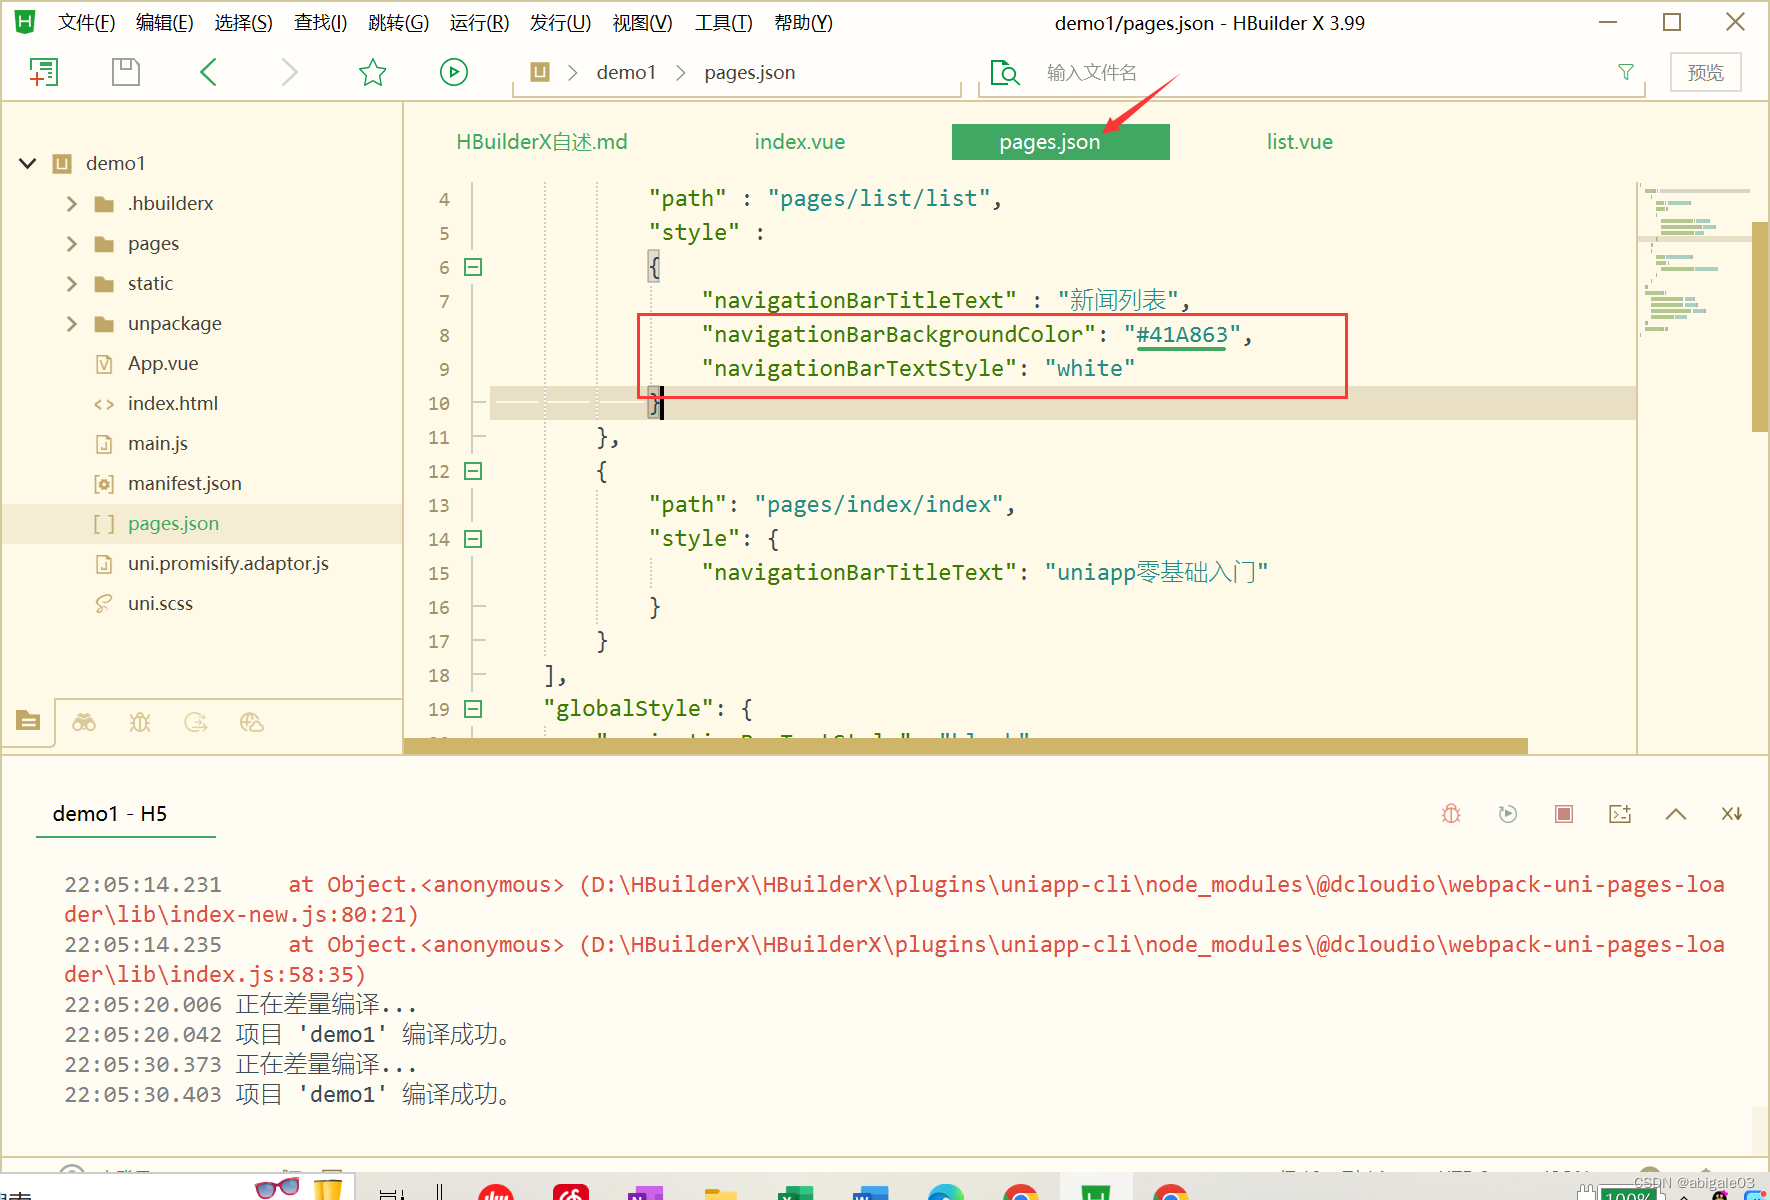Click the editor minimap

pos(1694,260)
